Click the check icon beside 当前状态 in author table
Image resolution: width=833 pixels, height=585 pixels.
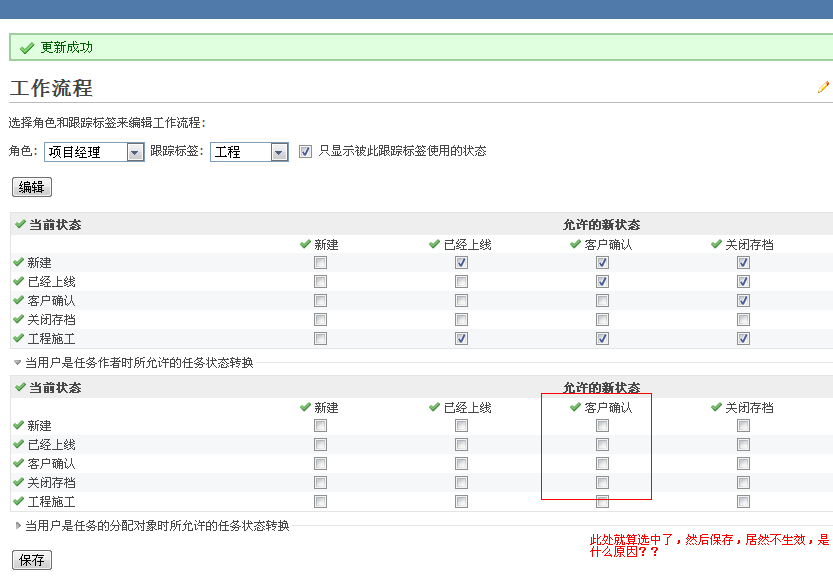pos(20,387)
